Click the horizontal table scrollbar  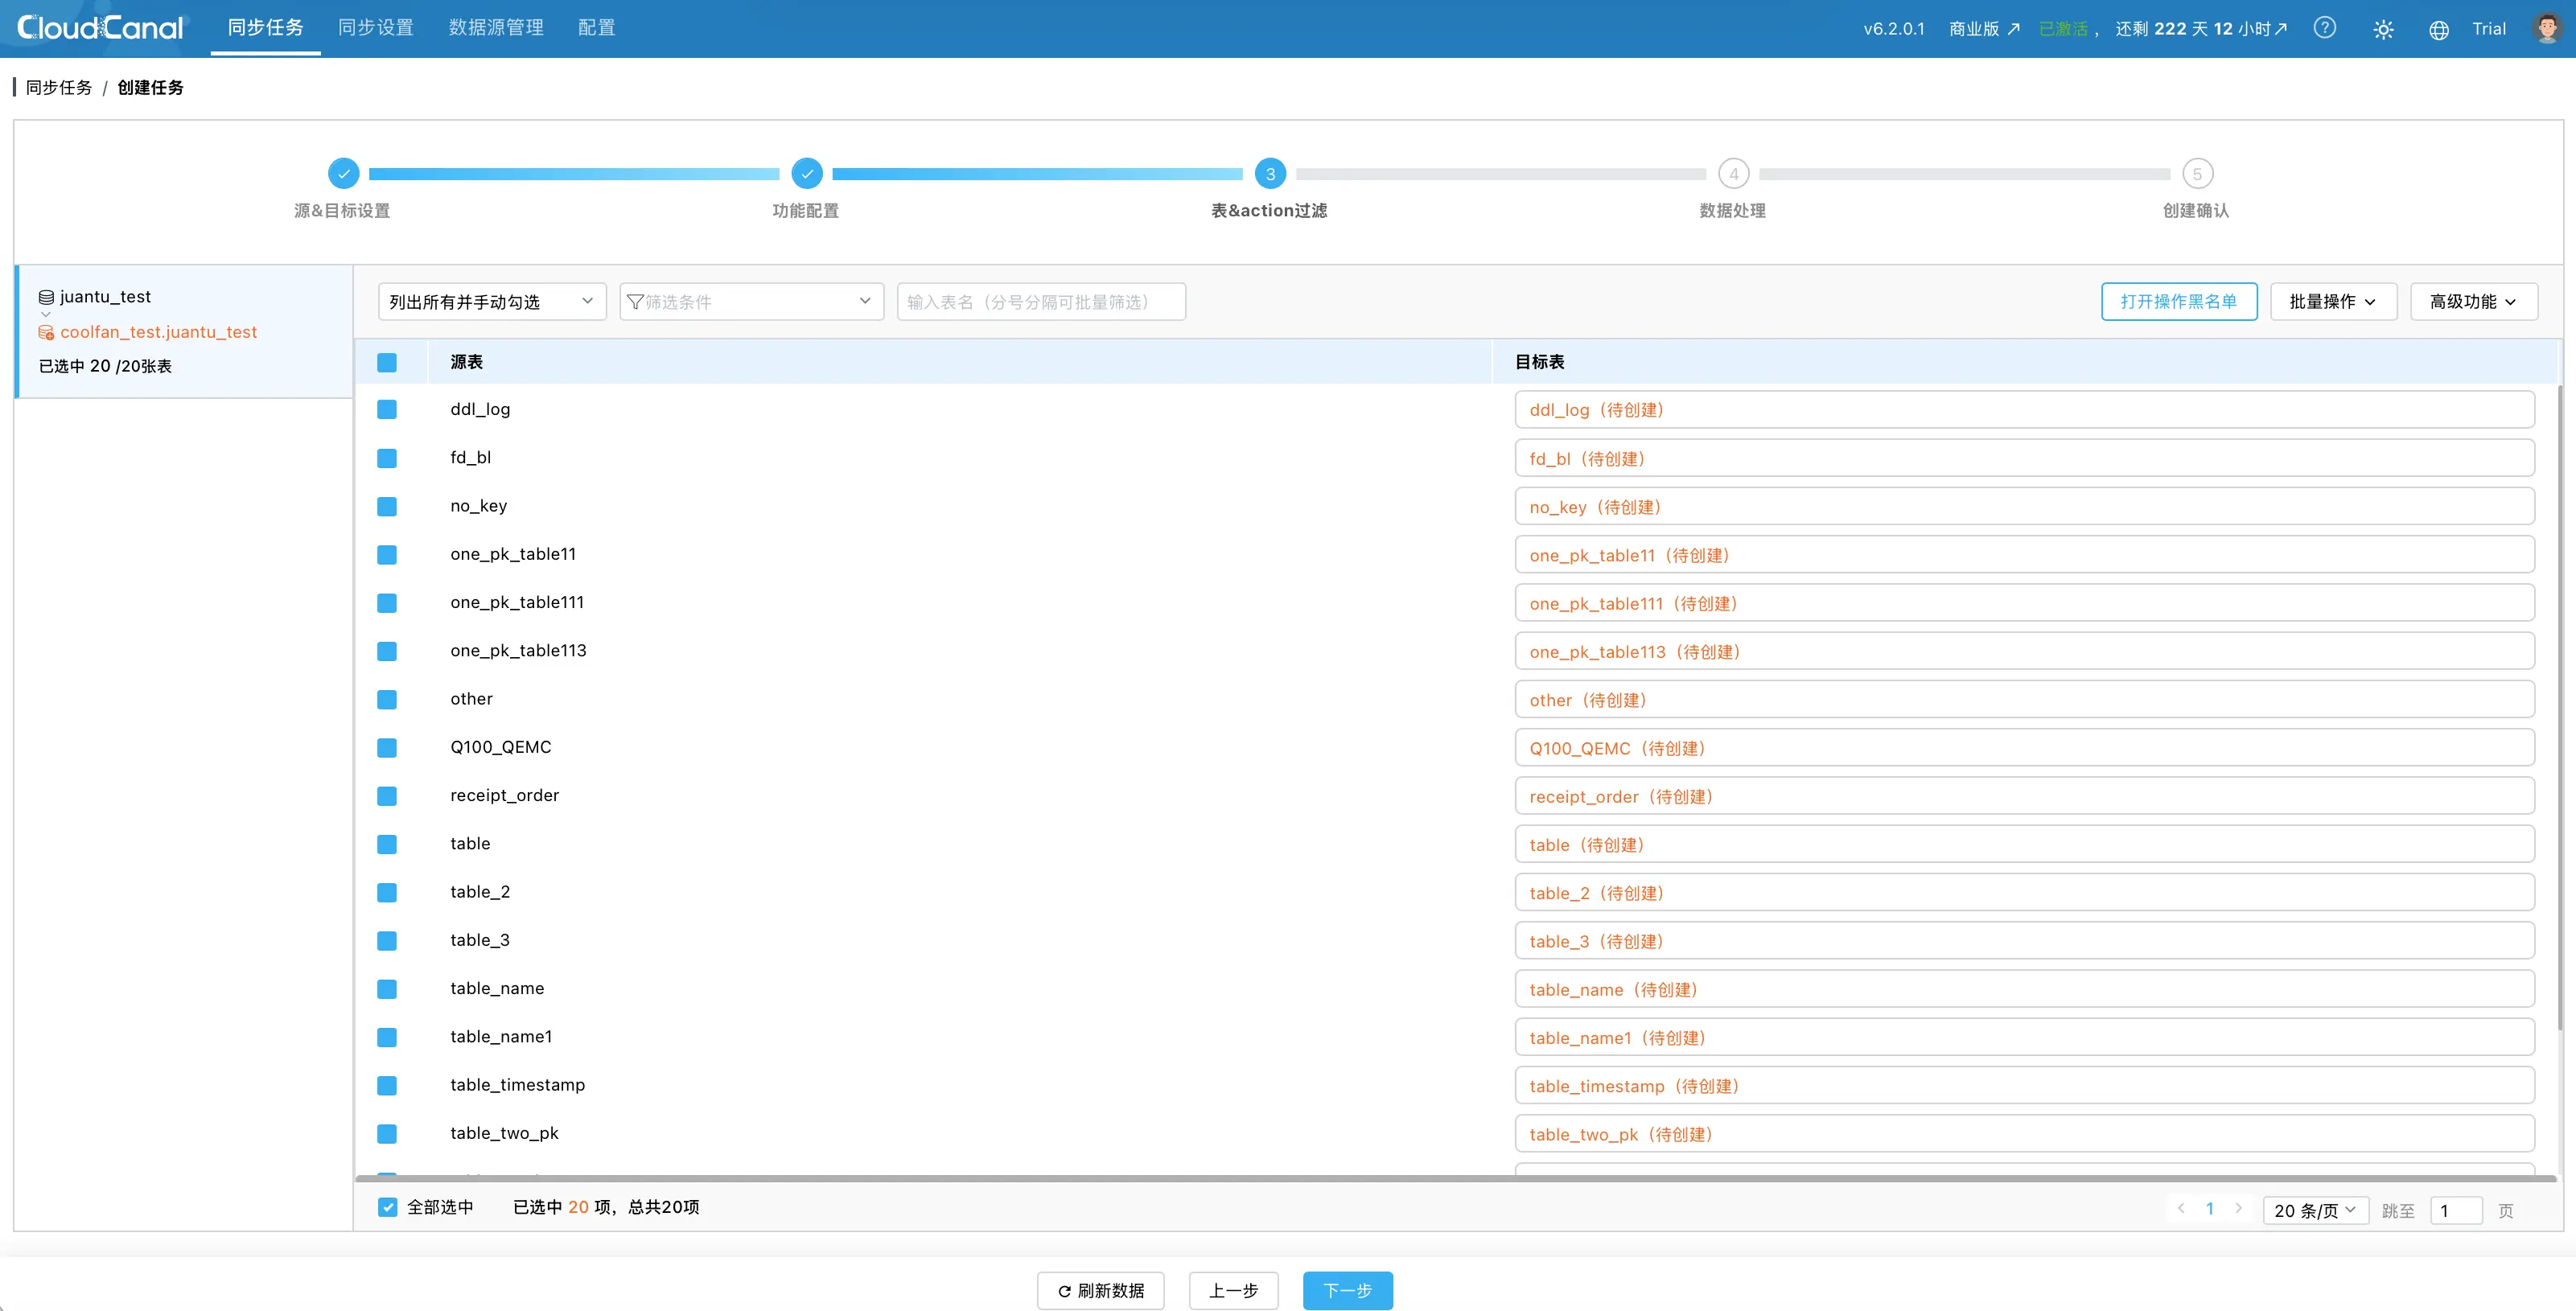(1455, 1178)
